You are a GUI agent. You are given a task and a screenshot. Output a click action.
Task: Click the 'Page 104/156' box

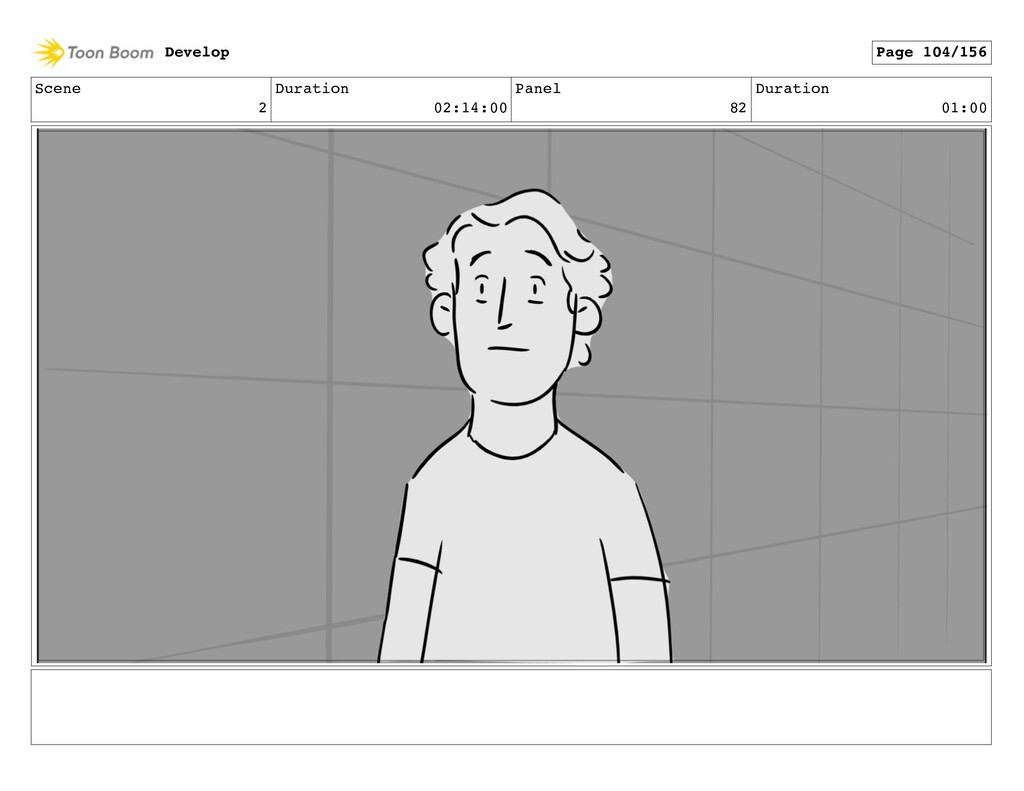(931, 52)
